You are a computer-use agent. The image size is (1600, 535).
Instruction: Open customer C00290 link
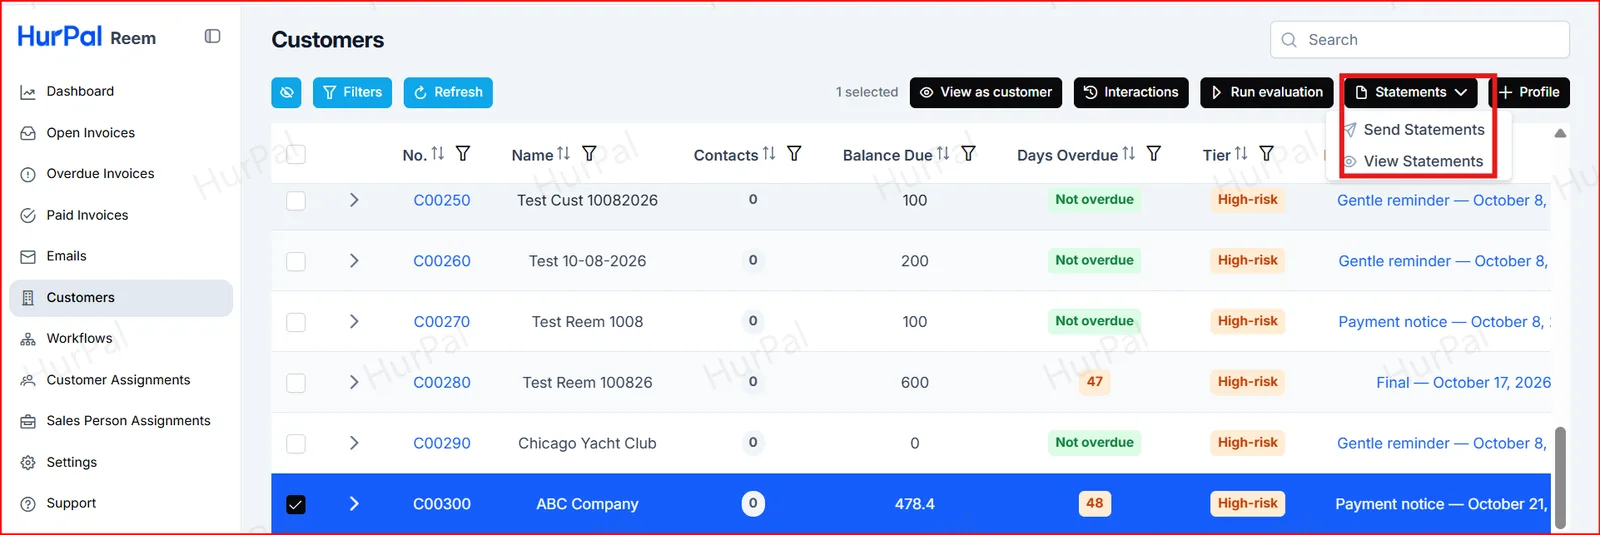442,443
